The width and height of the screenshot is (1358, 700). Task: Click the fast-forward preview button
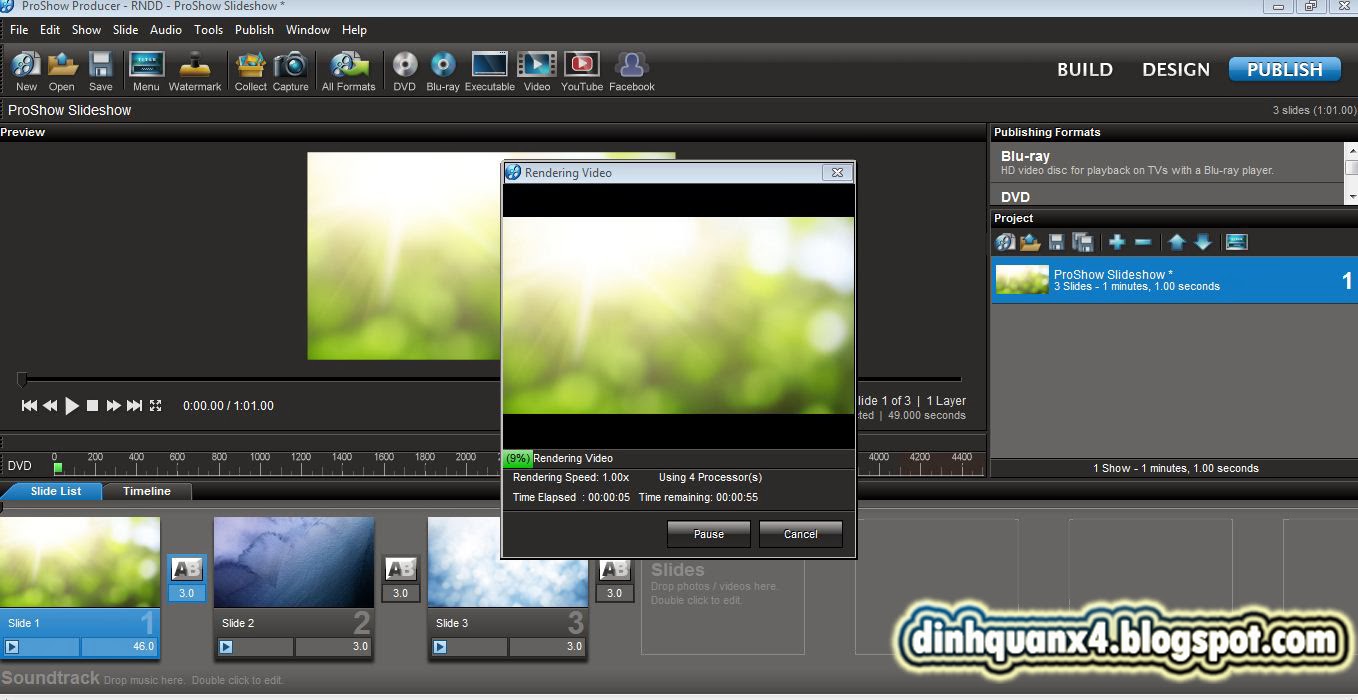[x=113, y=405]
